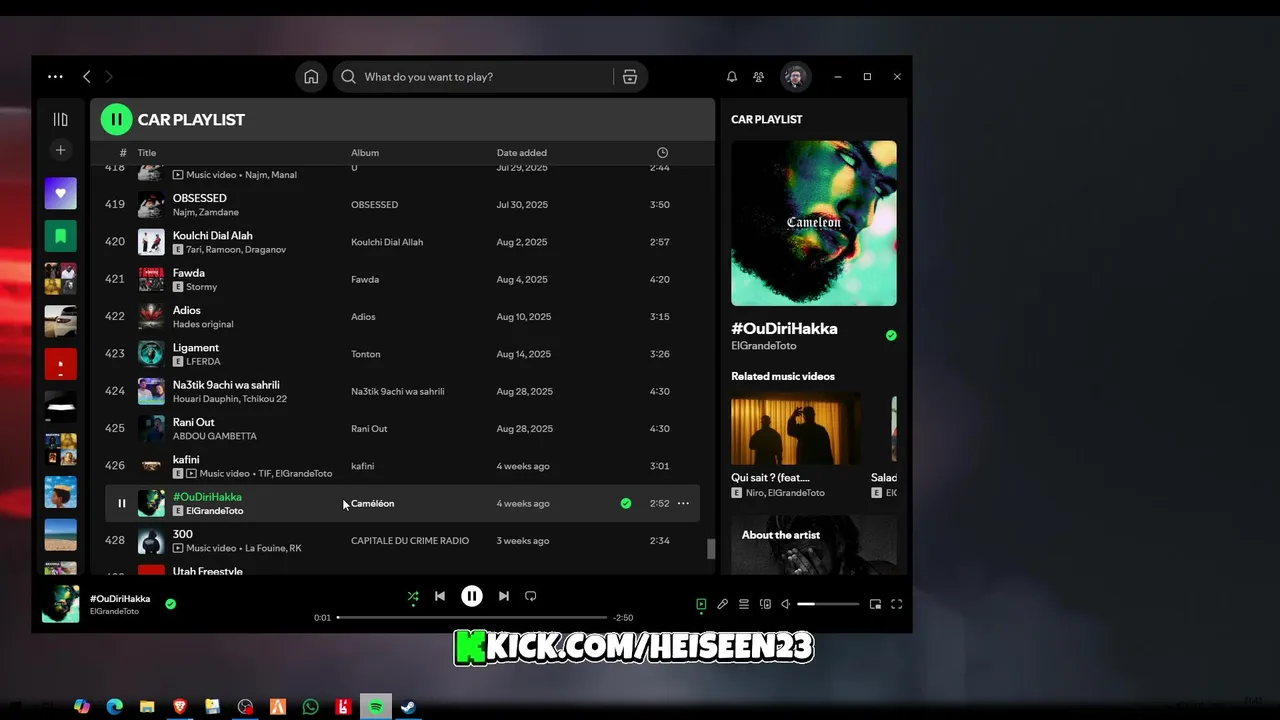The width and height of the screenshot is (1280, 720).
Task: Click now-playing cover in bottom bar
Action: [61, 604]
